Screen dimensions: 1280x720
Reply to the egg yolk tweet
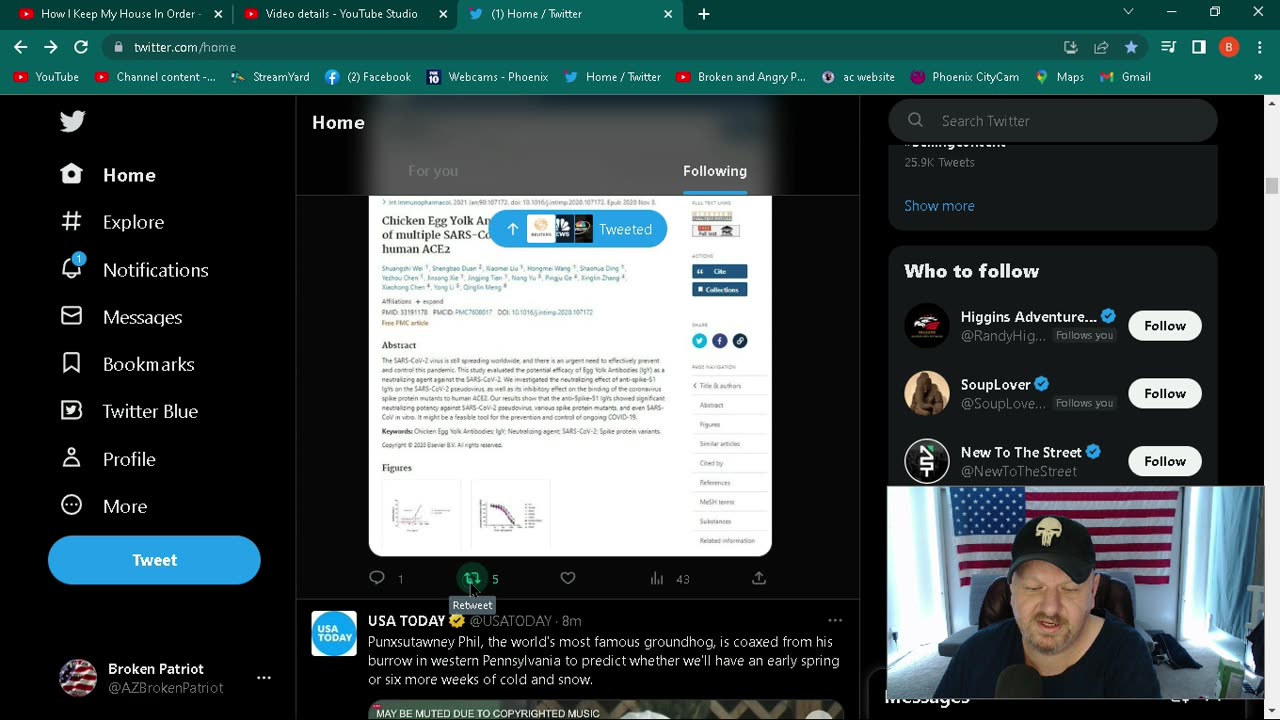[x=377, y=578]
